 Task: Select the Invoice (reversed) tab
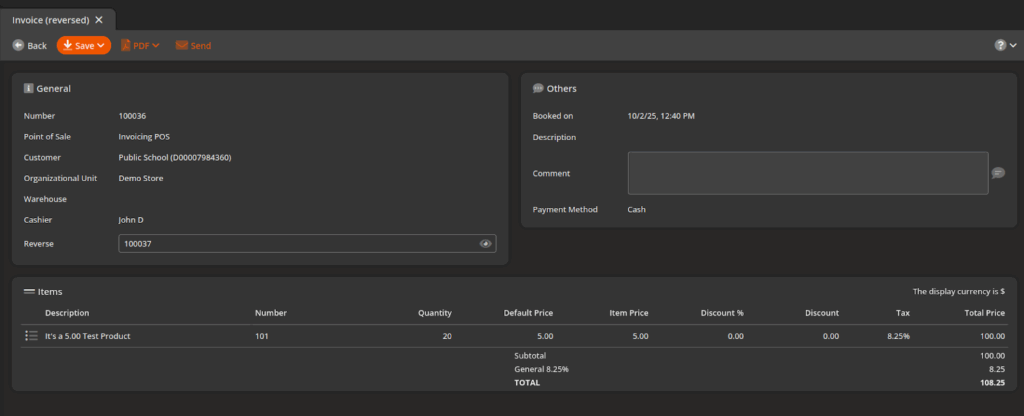50,19
